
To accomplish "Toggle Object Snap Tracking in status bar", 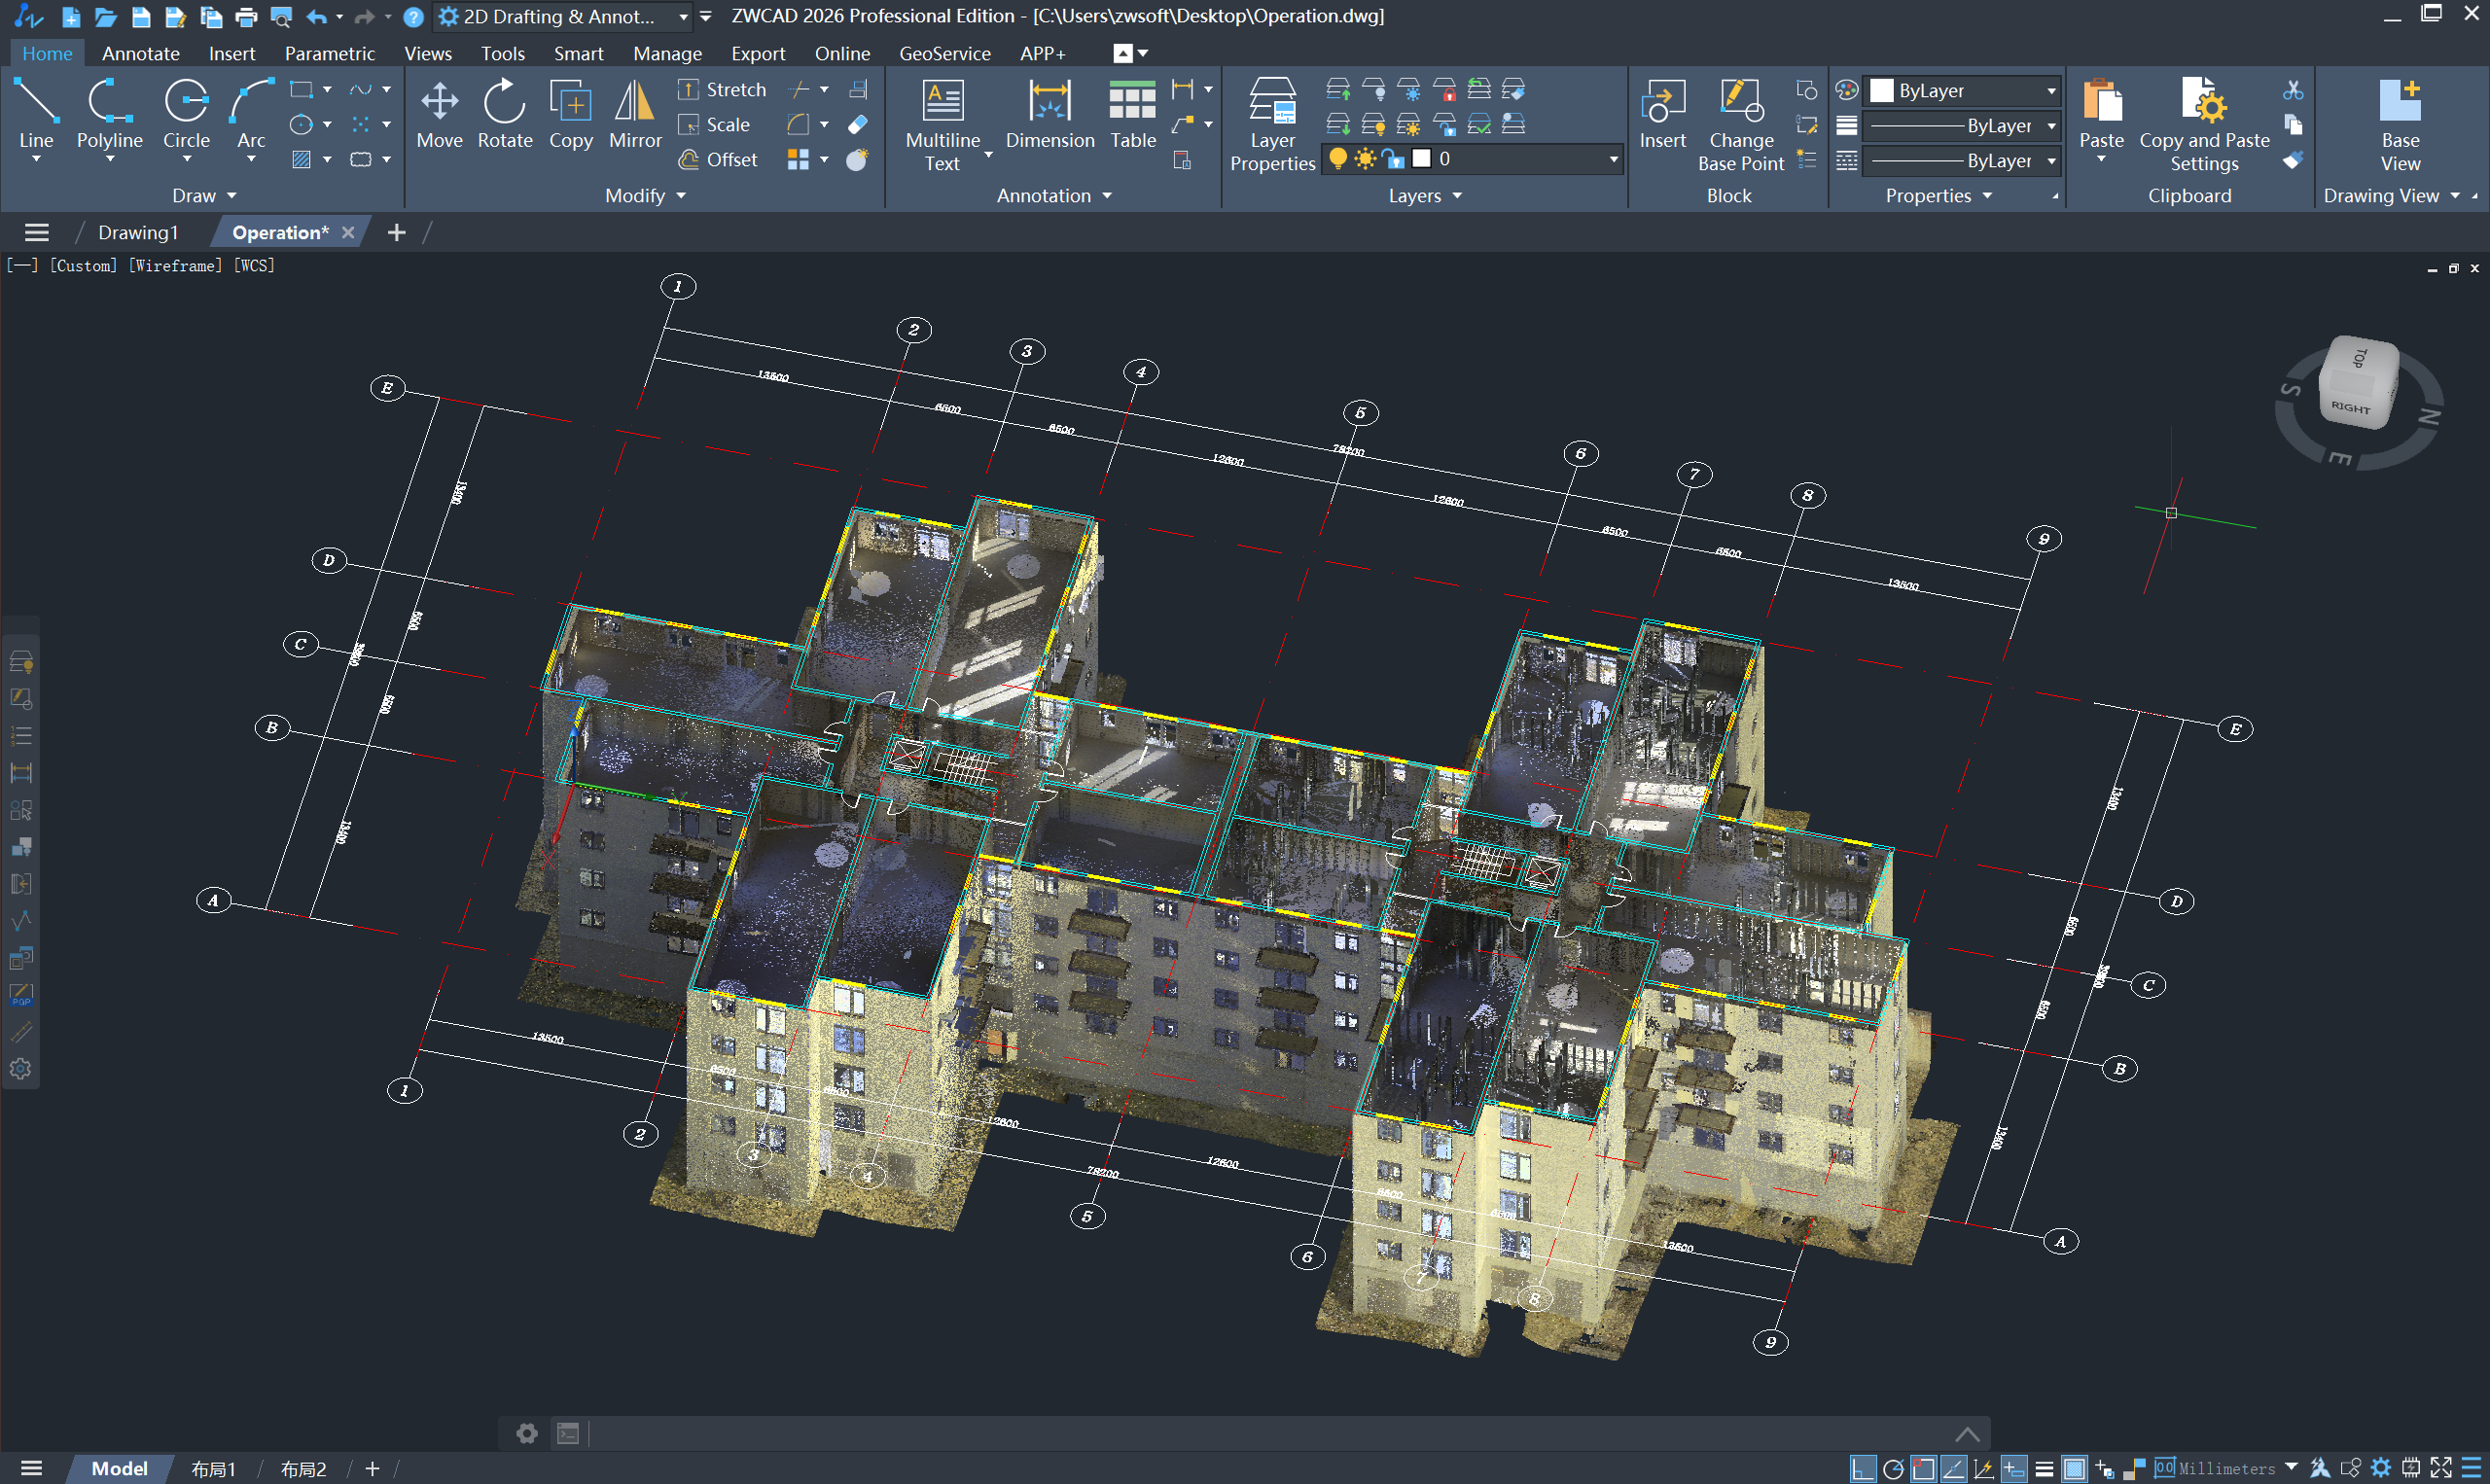I will point(1953,1468).
